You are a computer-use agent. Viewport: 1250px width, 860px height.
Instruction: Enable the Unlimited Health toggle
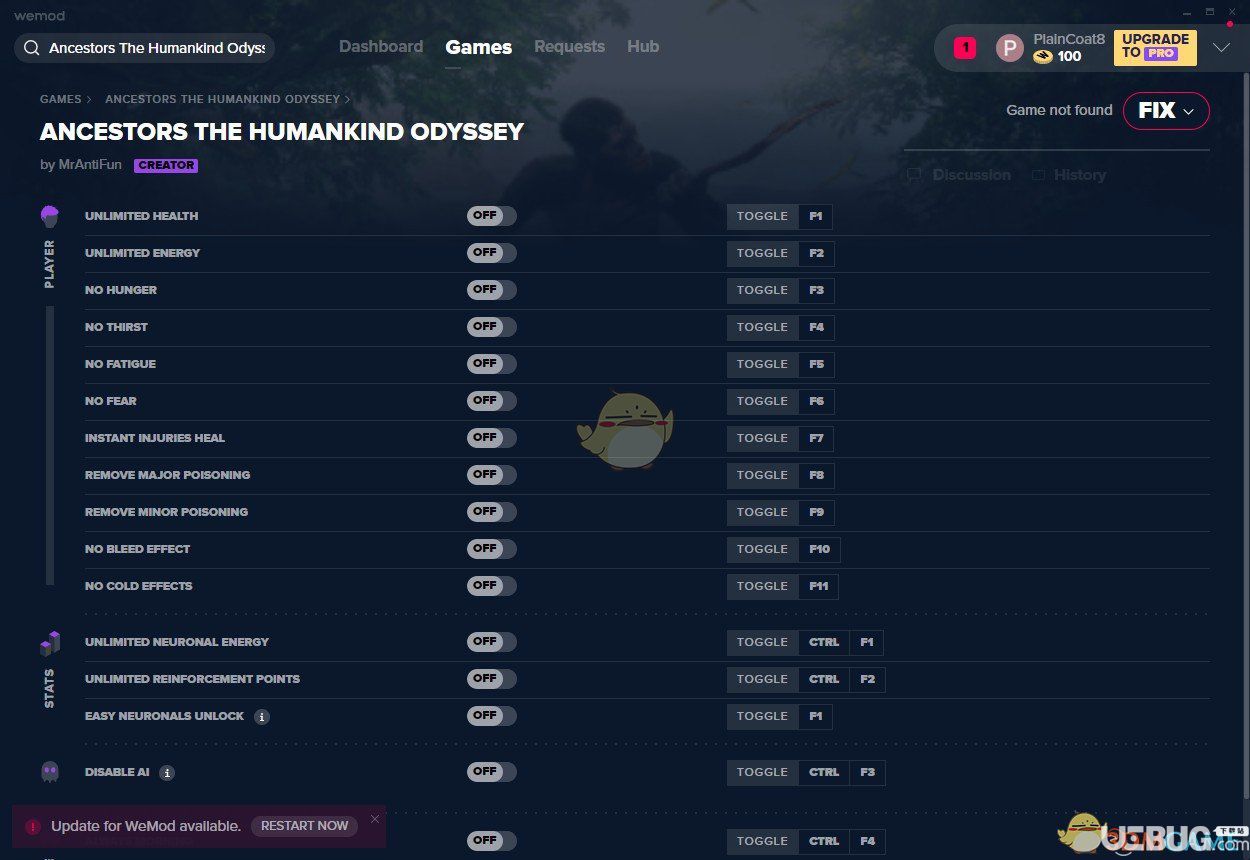491,216
